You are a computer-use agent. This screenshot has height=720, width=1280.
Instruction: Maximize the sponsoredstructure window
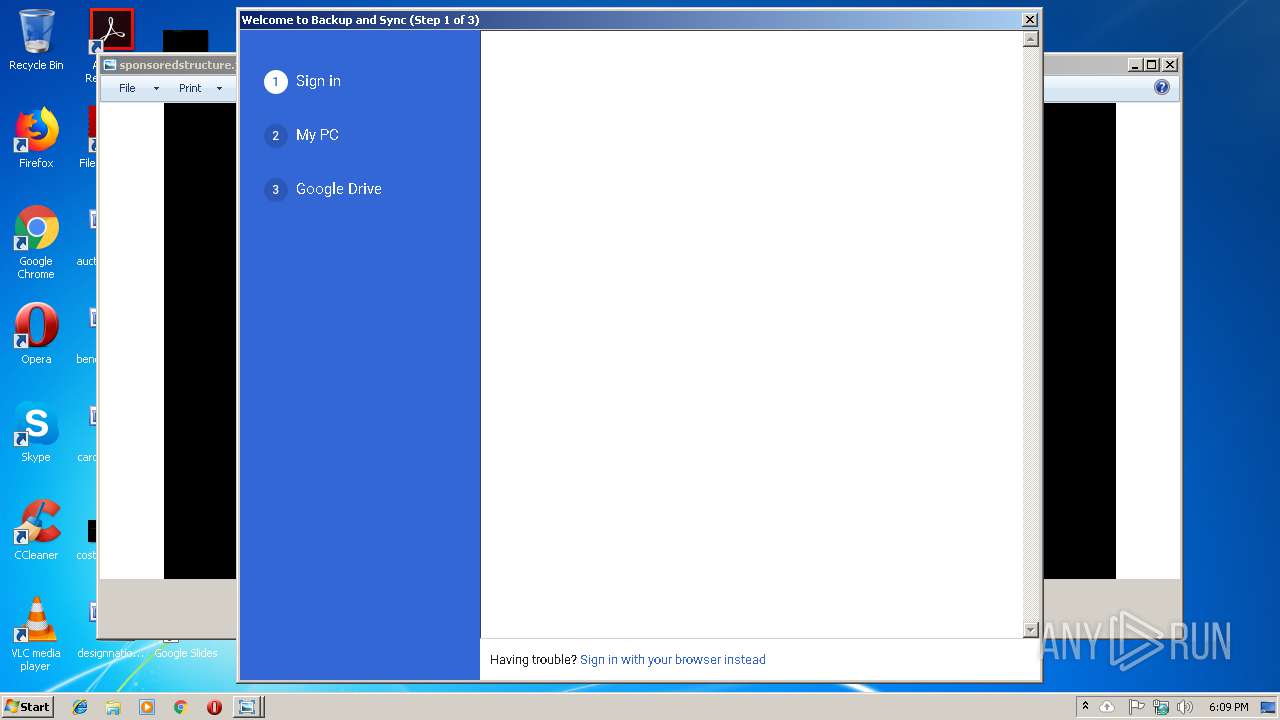(x=1152, y=65)
